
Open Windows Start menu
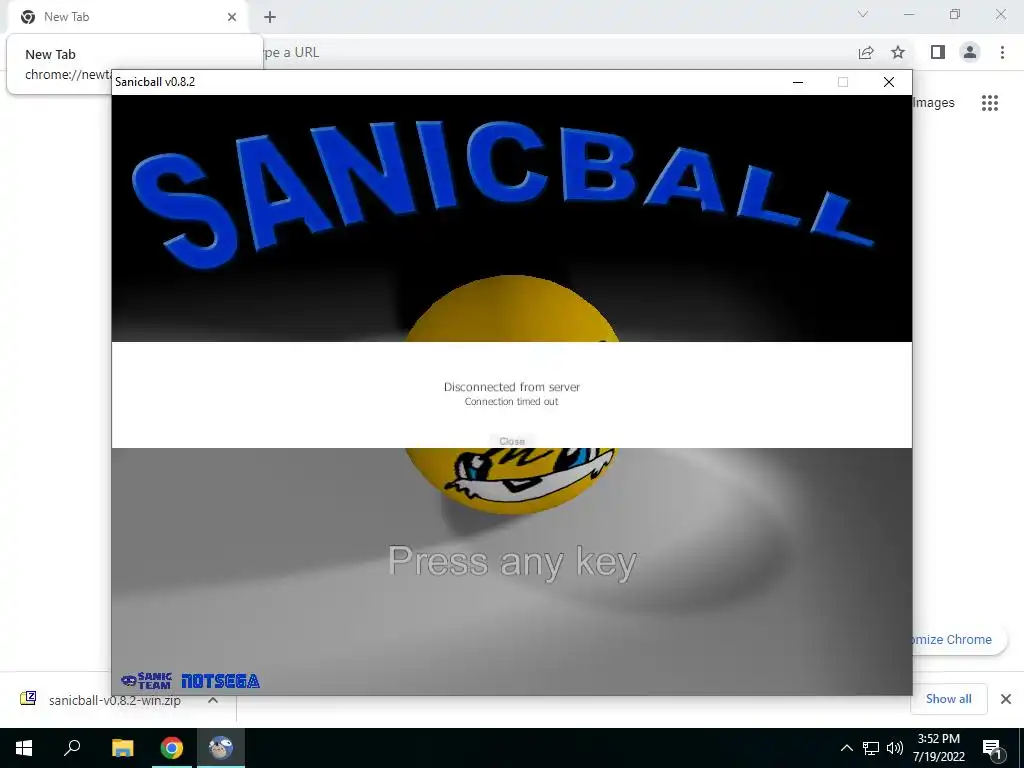[x=24, y=748]
